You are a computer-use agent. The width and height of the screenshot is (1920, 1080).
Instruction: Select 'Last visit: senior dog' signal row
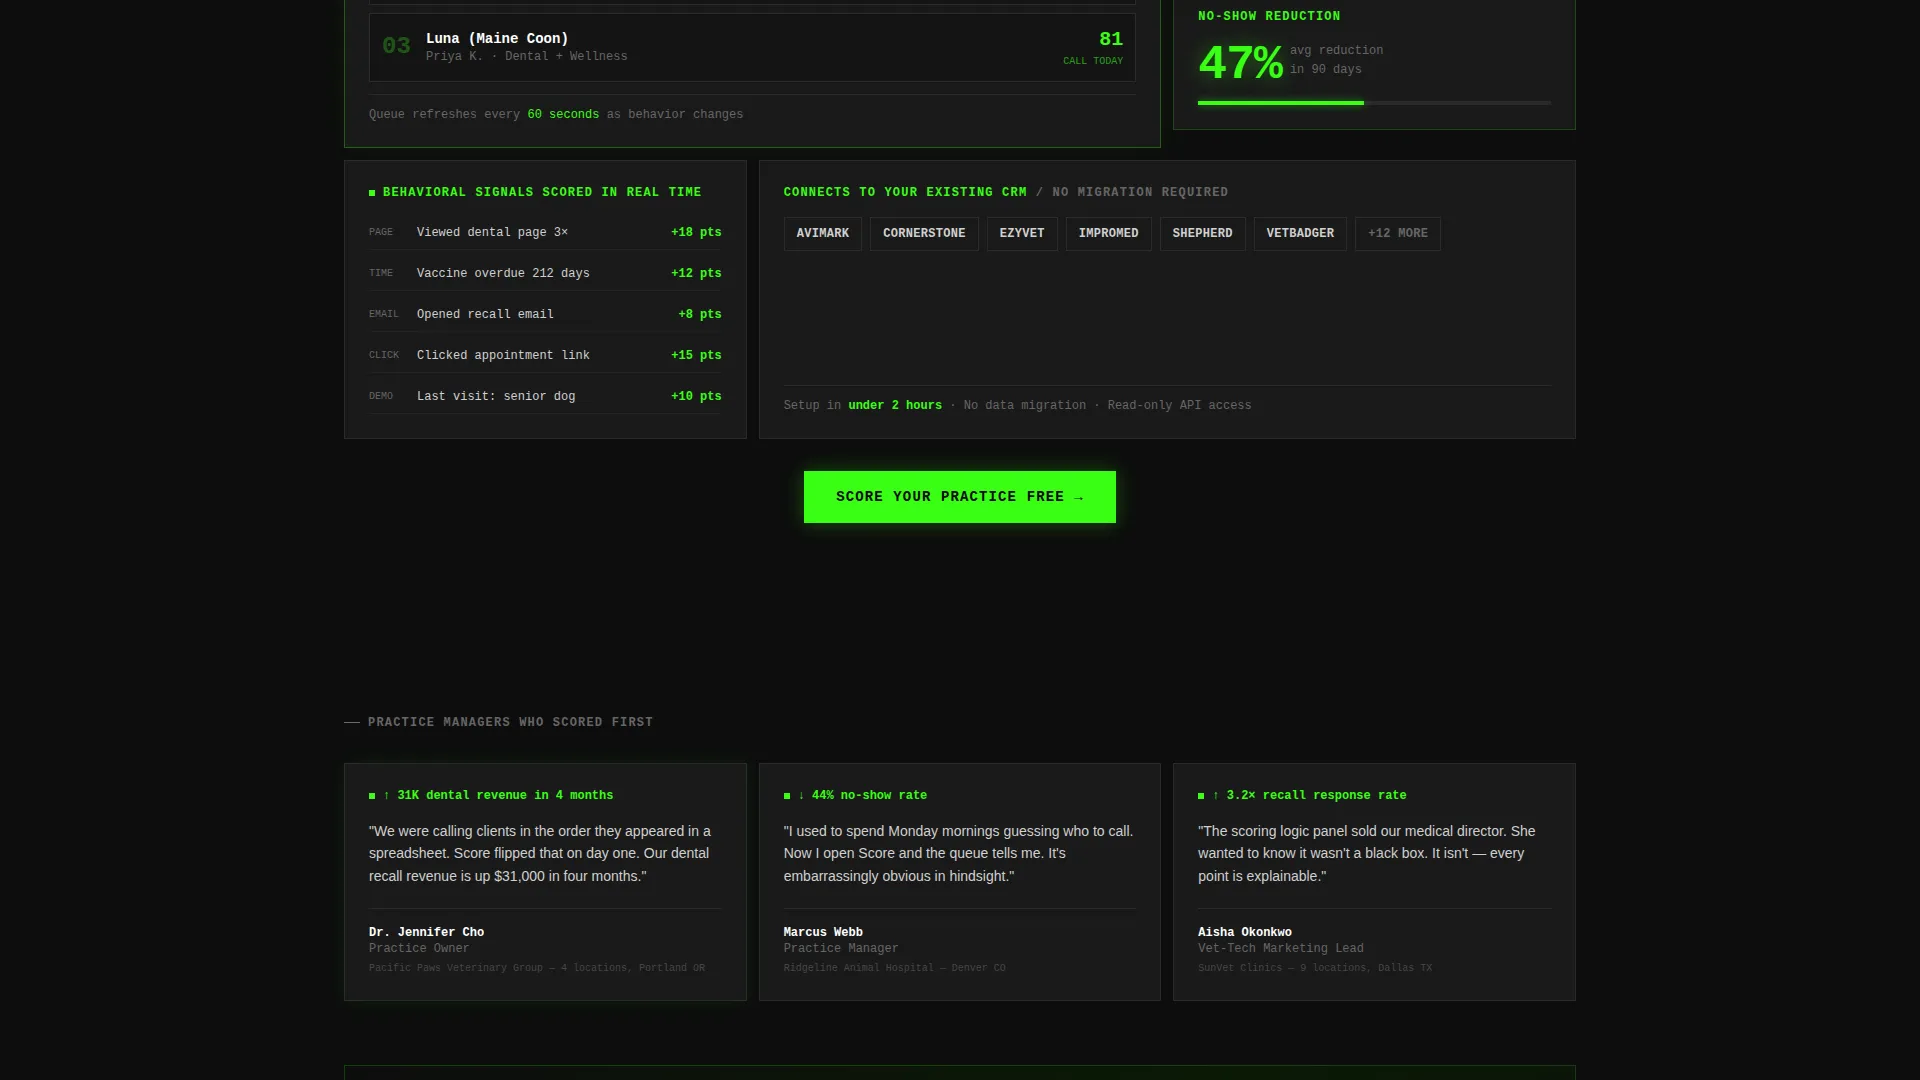[x=545, y=396]
